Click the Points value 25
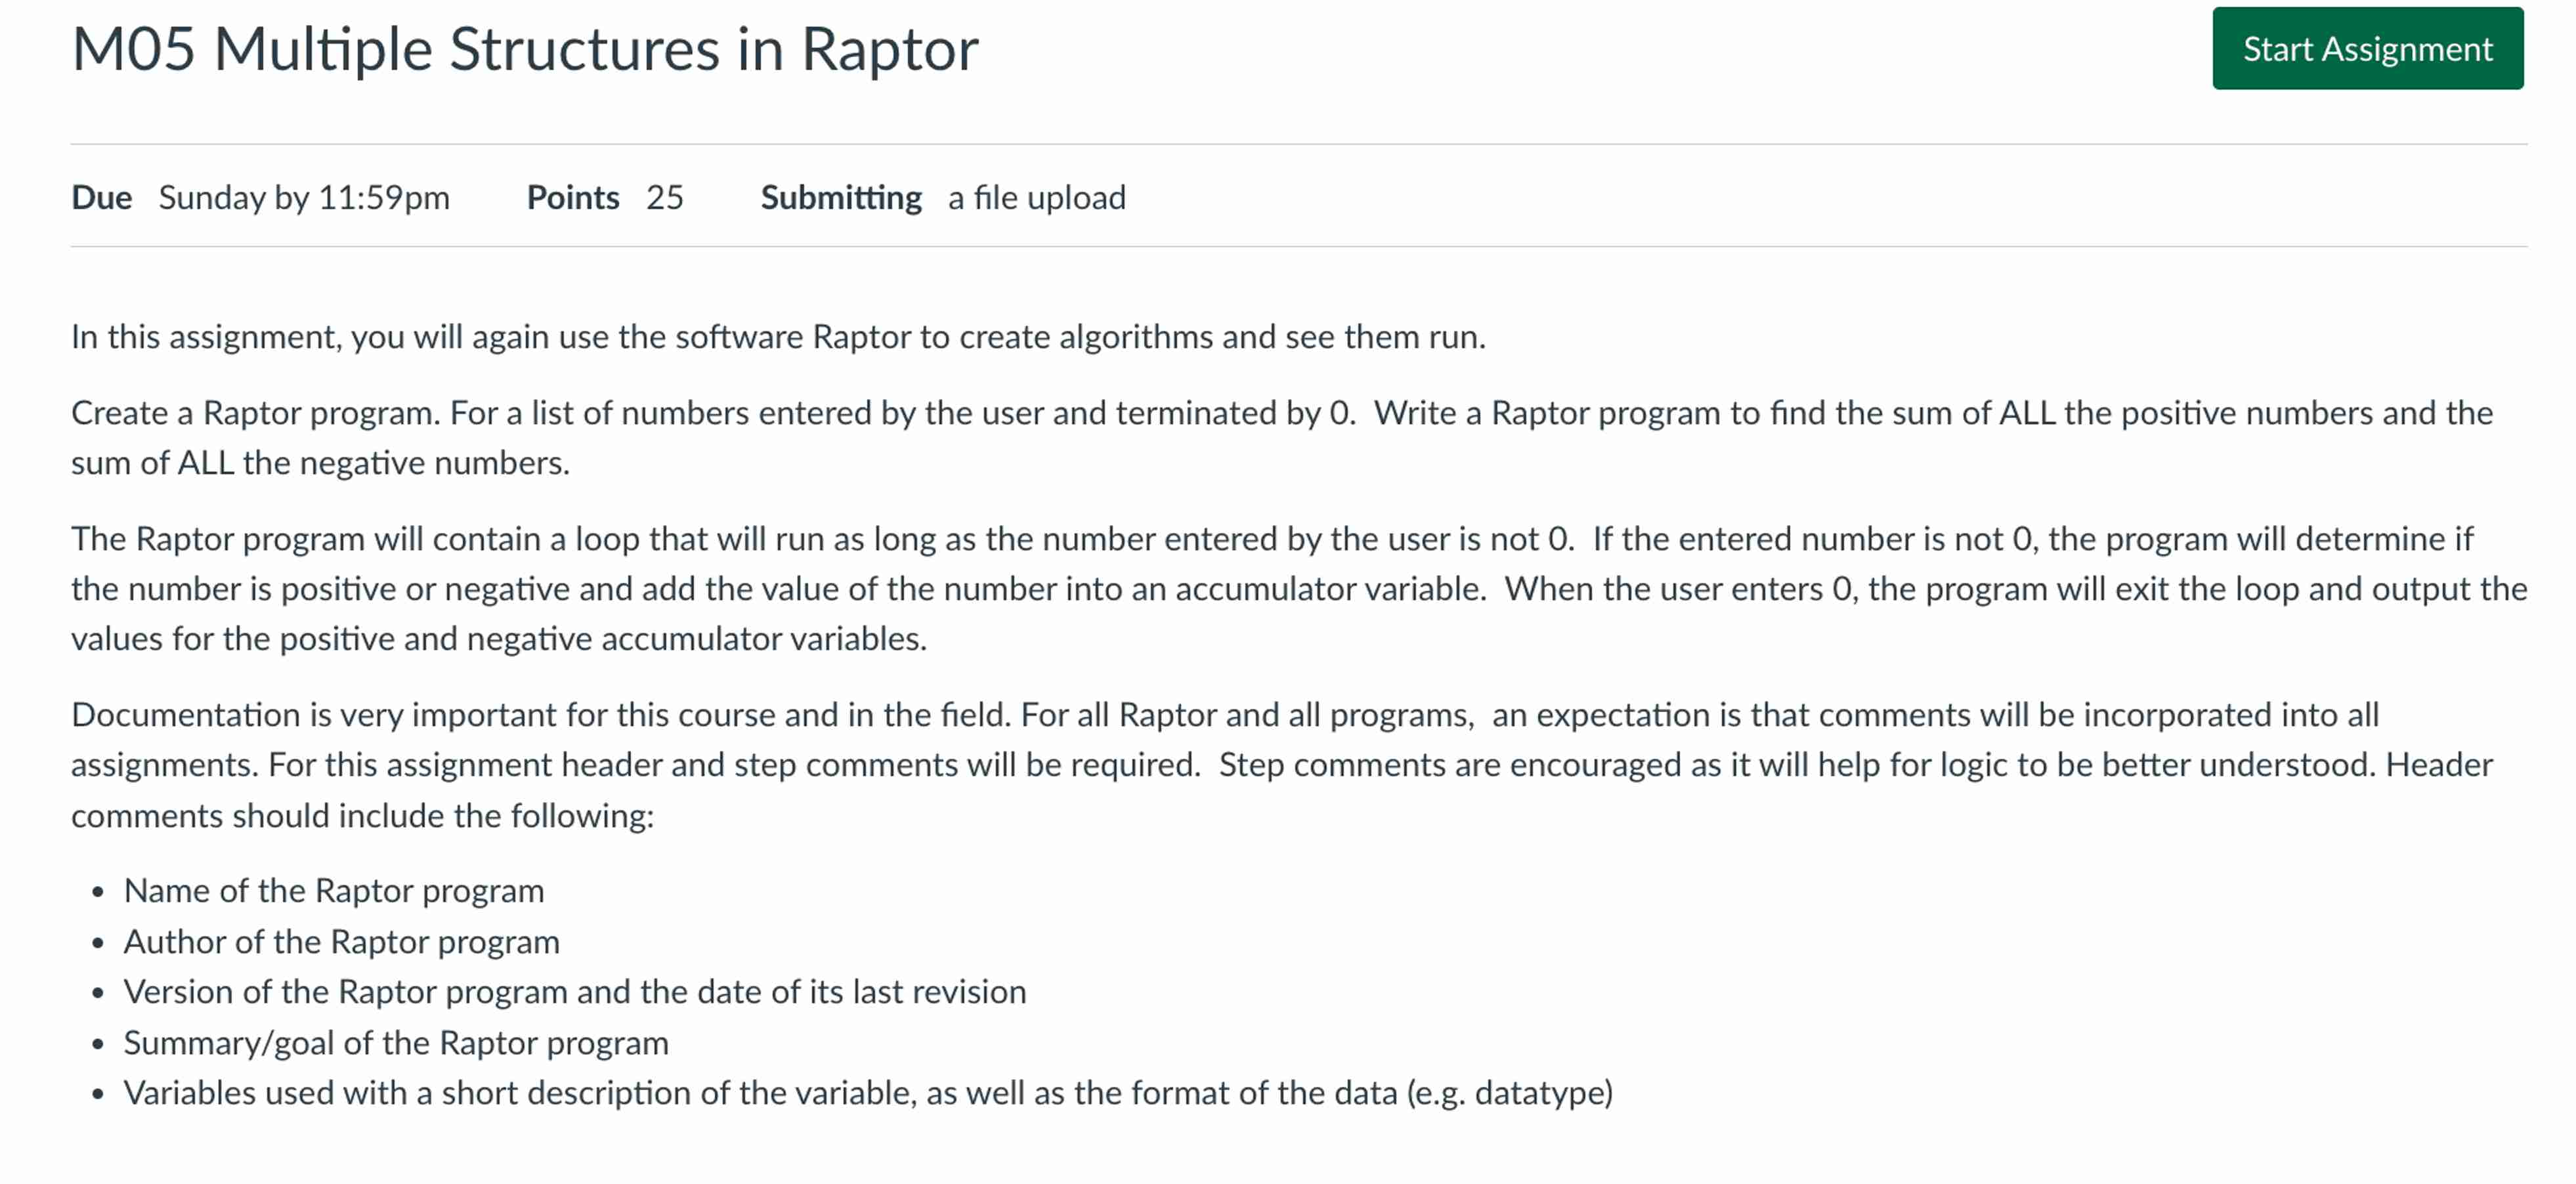2576x1184 pixels. click(664, 197)
